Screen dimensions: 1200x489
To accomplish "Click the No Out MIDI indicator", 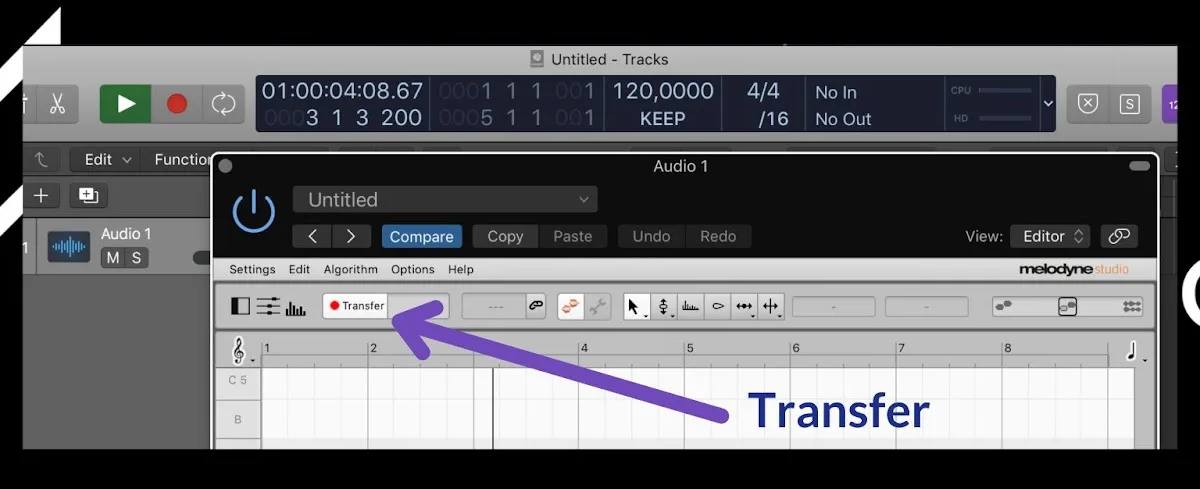I will click(x=843, y=118).
